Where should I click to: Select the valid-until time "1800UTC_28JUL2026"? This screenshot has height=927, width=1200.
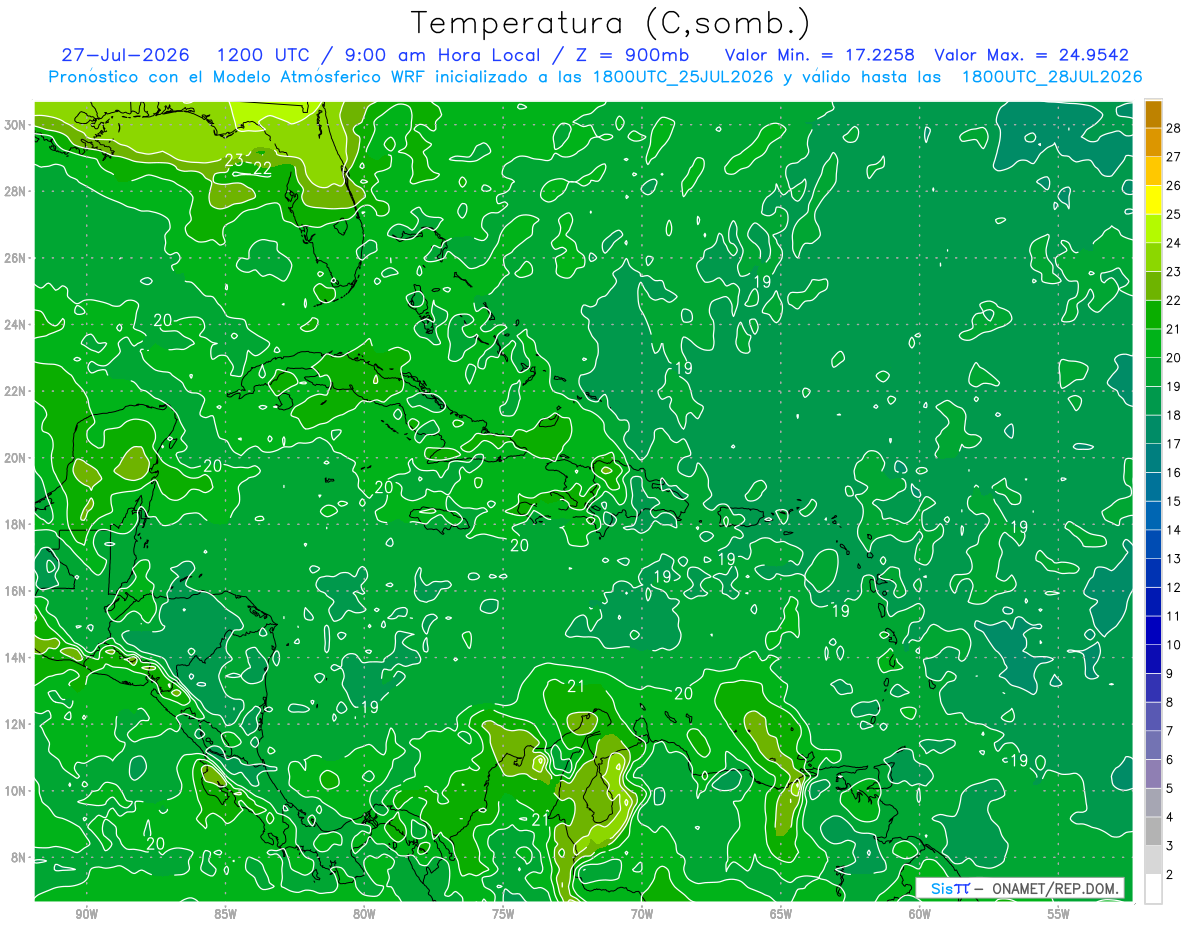[1052, 77]
